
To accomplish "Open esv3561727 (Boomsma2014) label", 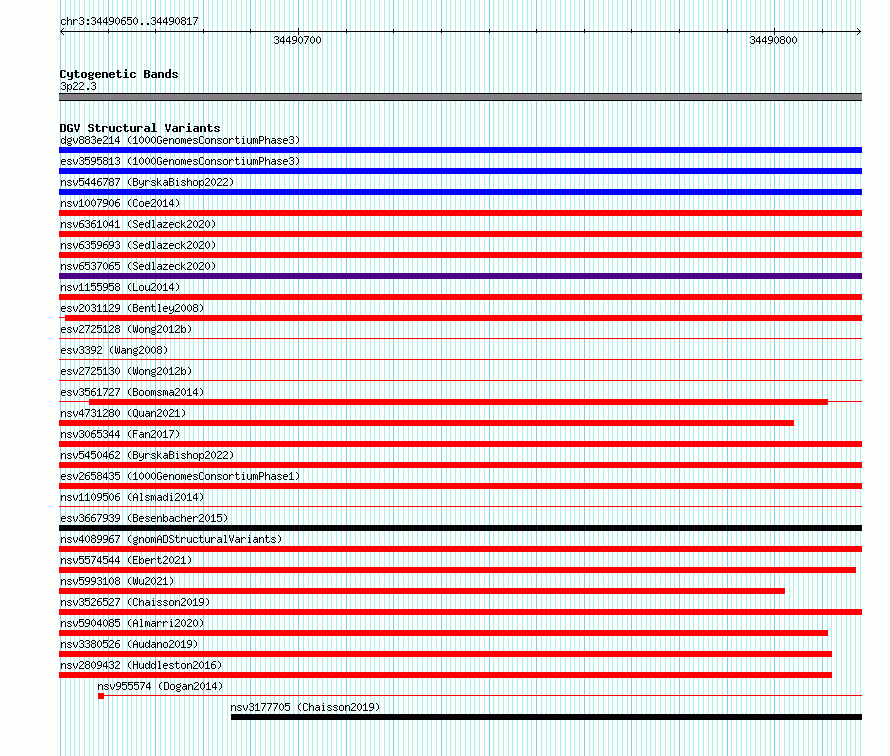I will click(x=132, y=392).
